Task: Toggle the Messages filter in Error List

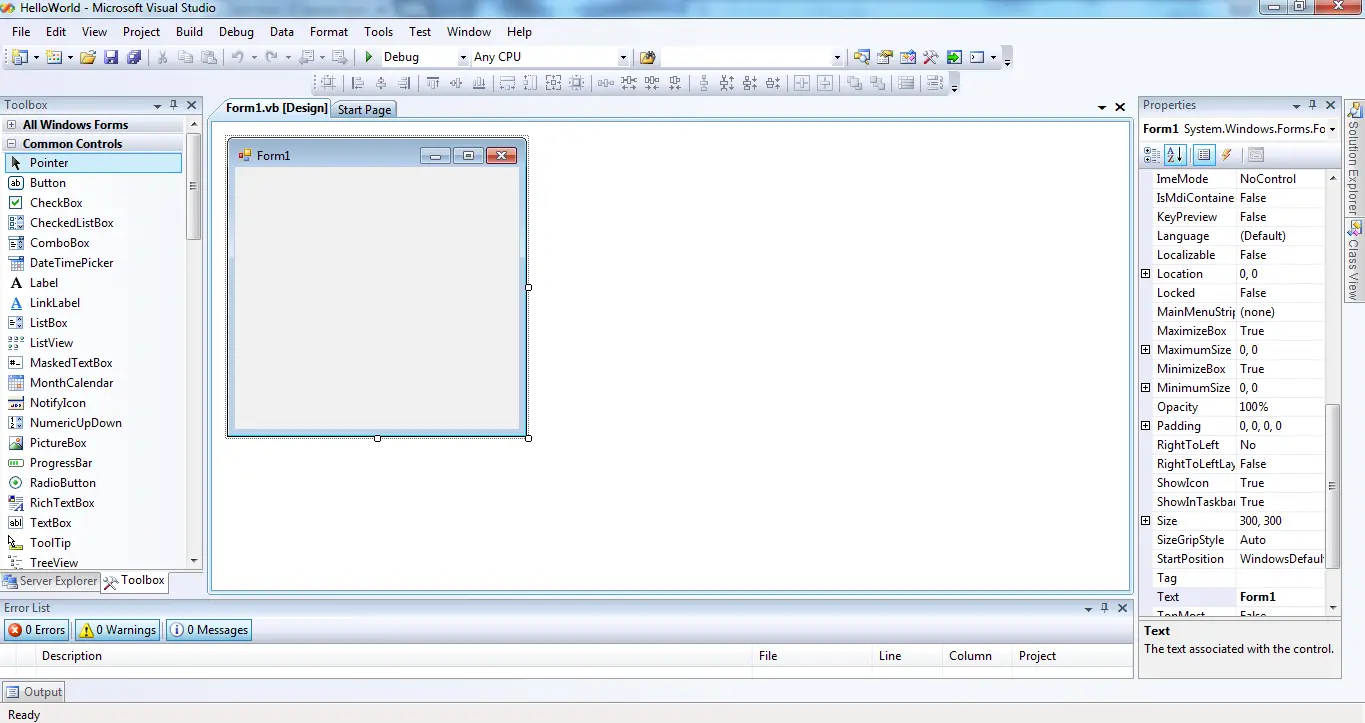Action: pos(209,630)
